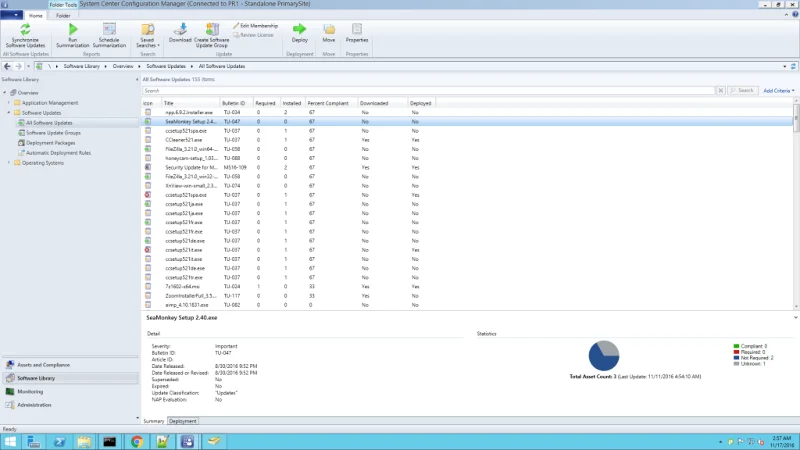This screenshot has width=800, height=450.
Task: Expand Operating Systems tree node
Action: click(x=9, y=163)
